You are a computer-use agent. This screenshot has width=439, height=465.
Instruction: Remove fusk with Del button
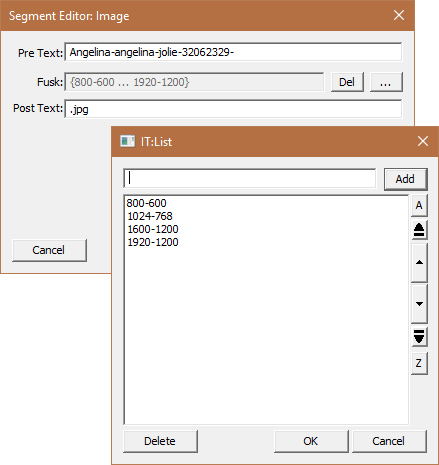tap(347, 82)
